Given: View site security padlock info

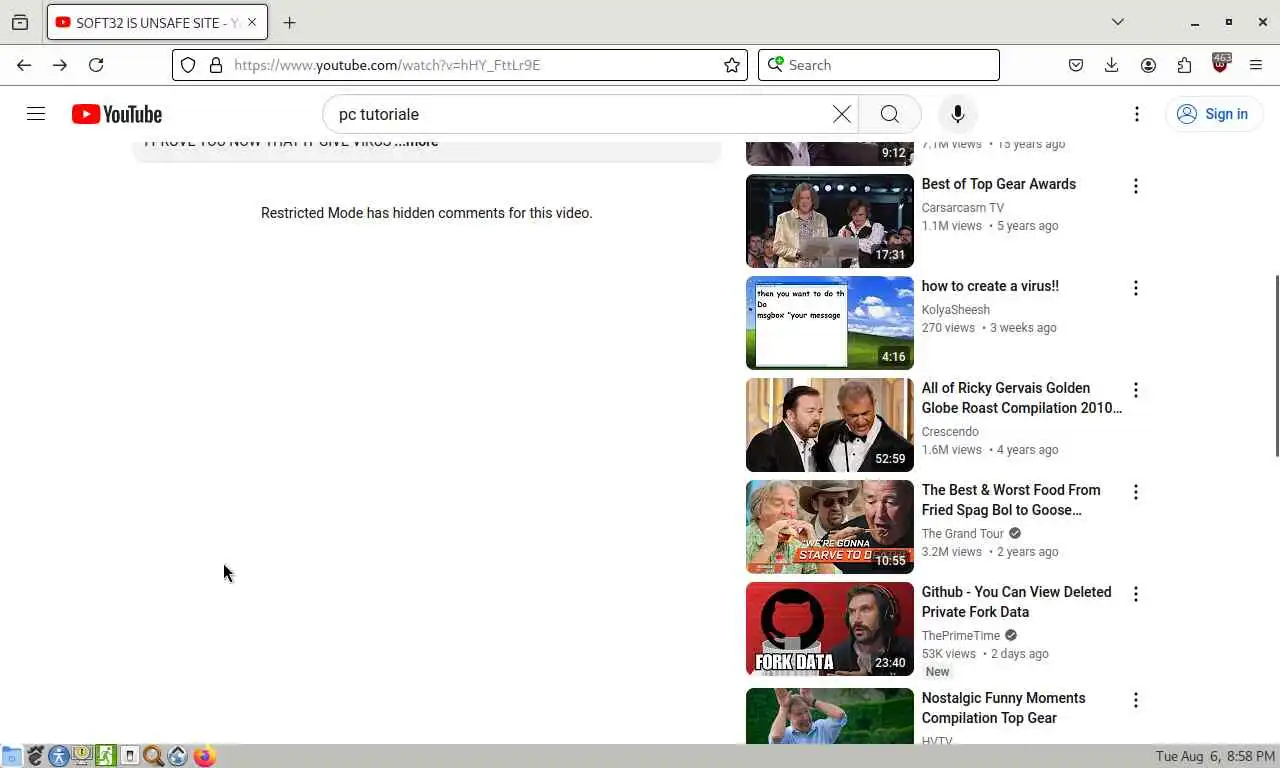Looking at the screenshot, I should pos(215,65).
